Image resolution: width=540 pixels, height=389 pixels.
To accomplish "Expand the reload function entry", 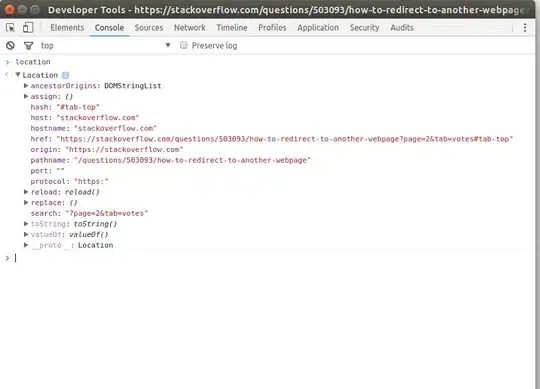I will 26,192.
